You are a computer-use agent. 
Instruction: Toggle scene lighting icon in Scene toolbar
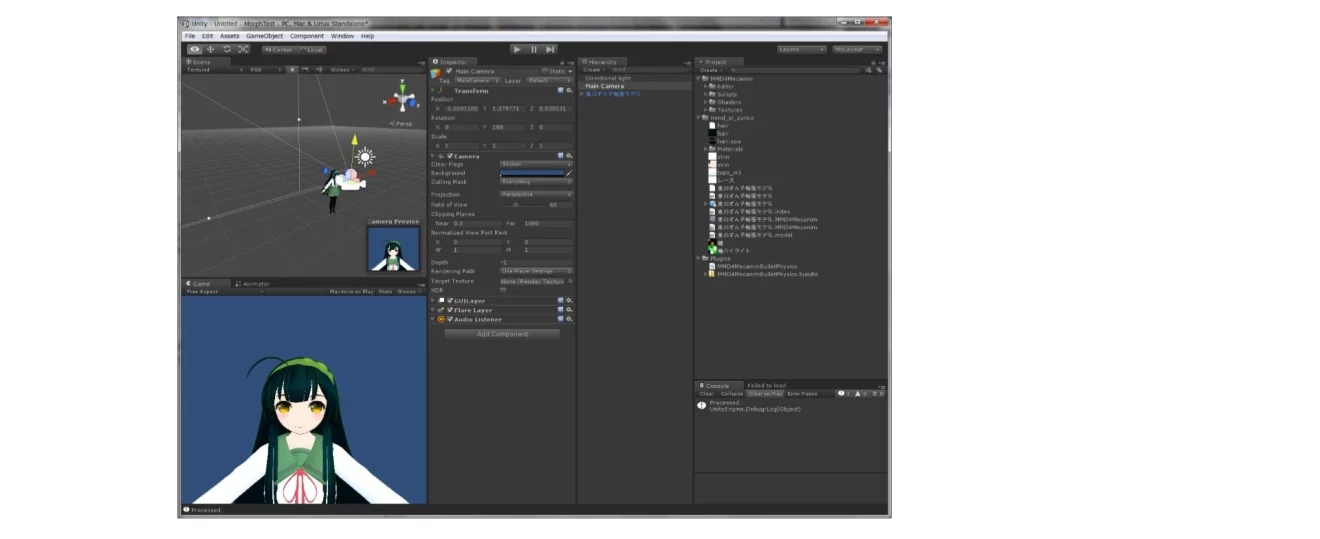[x=292, y=70]
